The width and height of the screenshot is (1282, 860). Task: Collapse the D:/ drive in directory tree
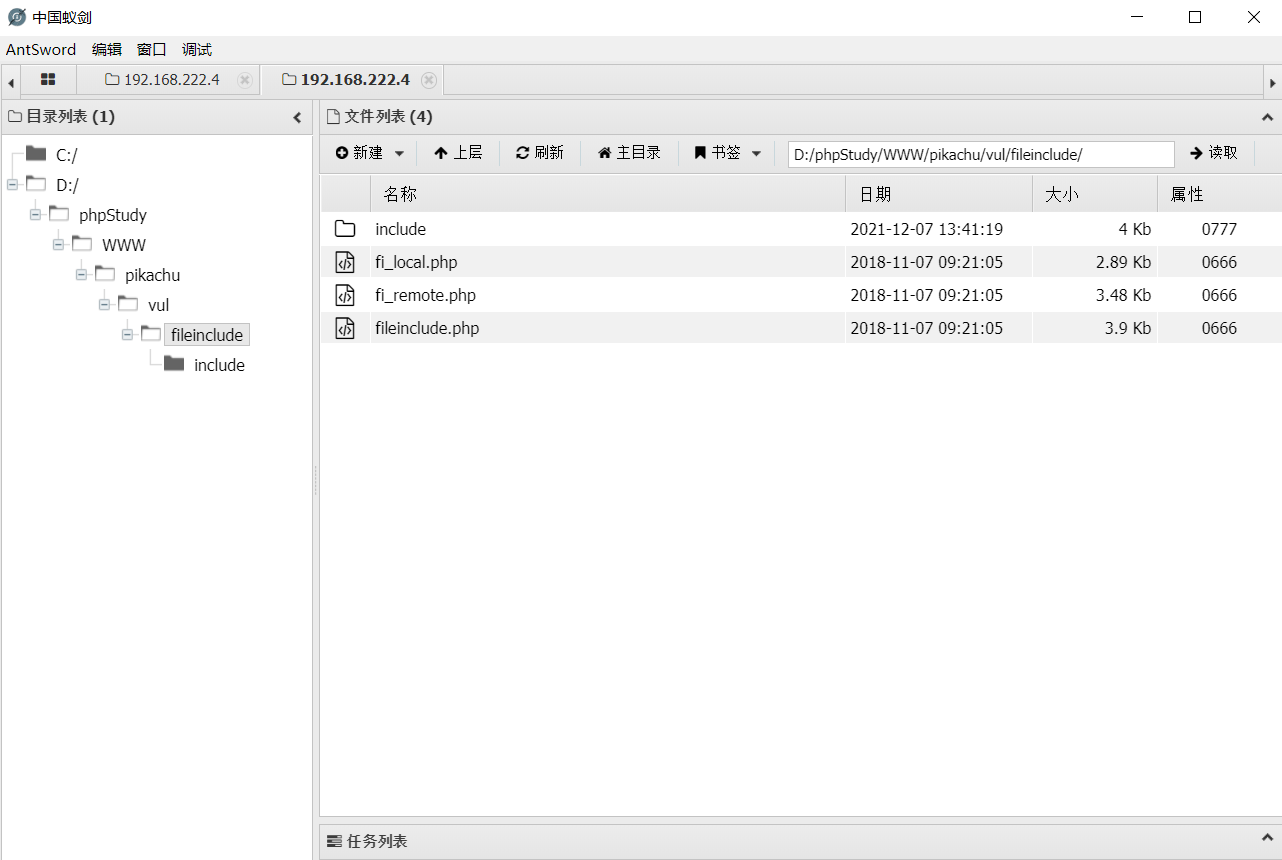(11, 184)
